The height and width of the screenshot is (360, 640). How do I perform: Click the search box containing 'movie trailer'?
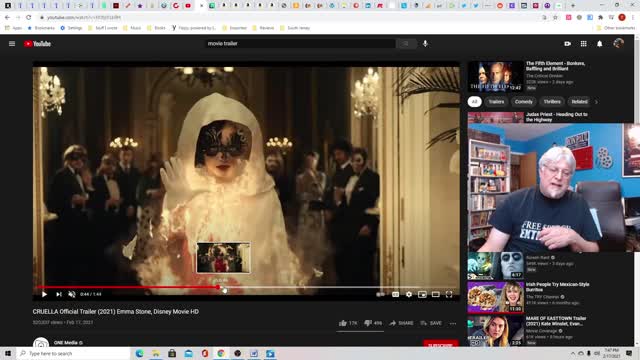point(300,44)
